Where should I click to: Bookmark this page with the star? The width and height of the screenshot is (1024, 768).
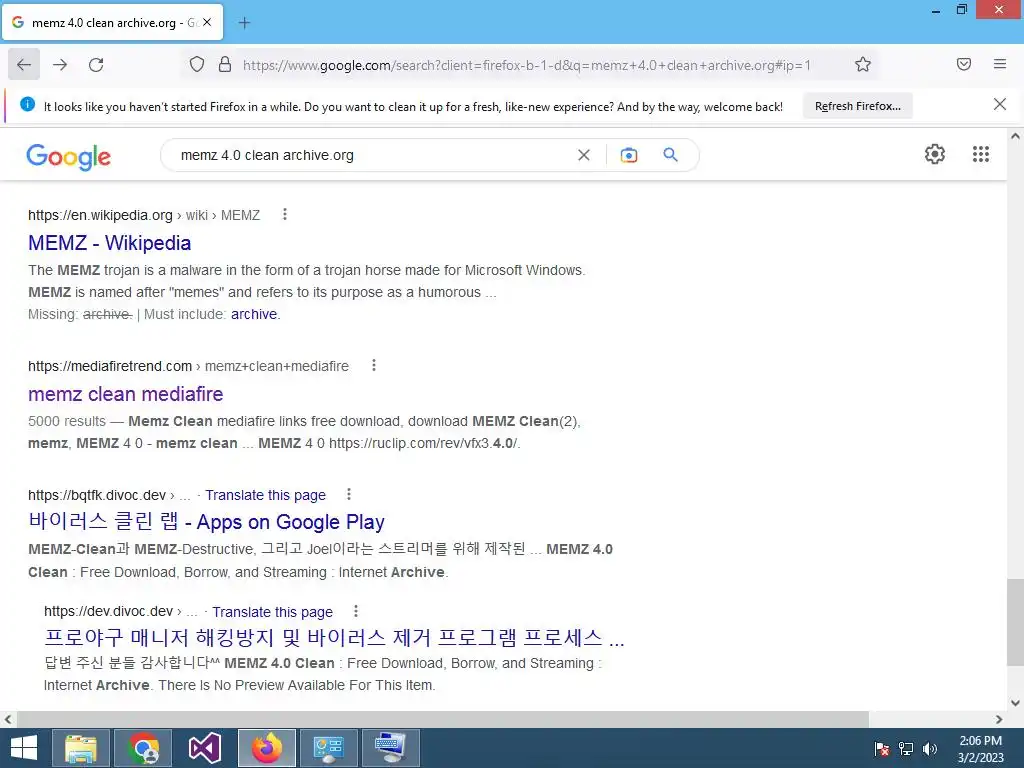pyautogui.click(x=863, y=64)
